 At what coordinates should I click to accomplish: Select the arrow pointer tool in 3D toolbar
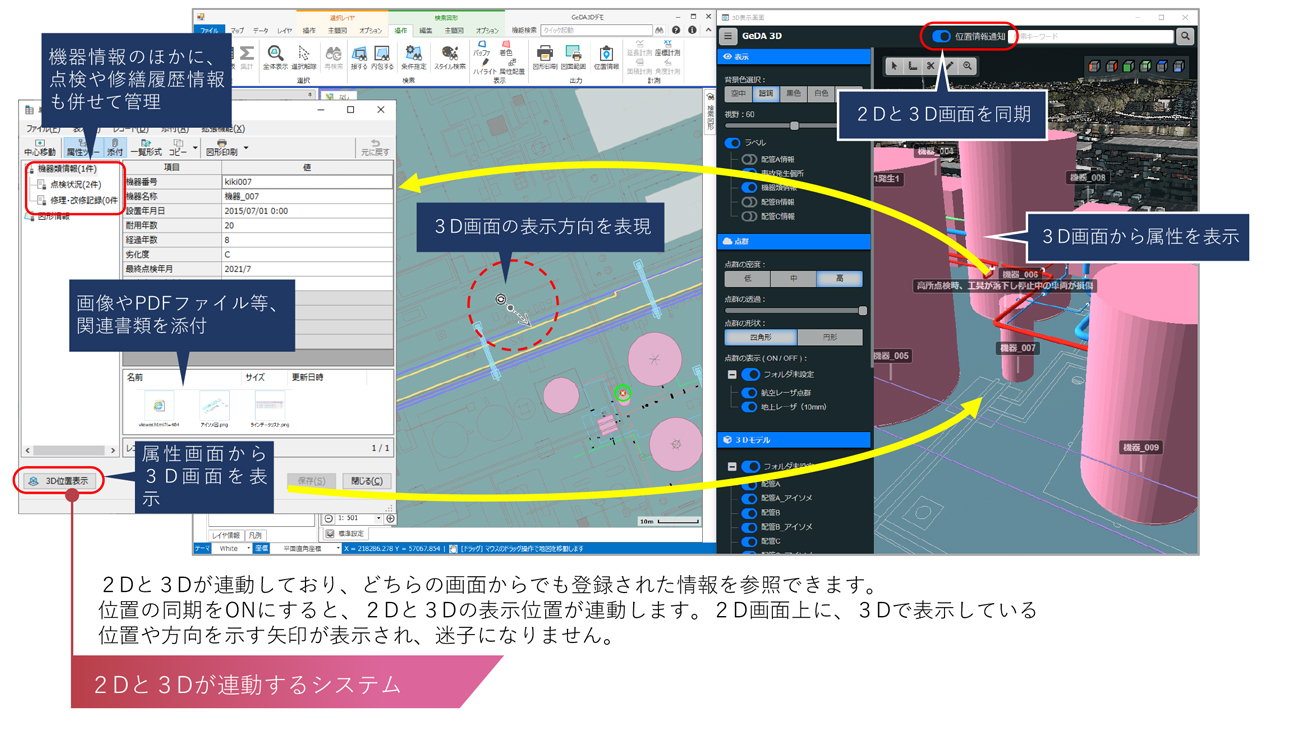(895, 66)
